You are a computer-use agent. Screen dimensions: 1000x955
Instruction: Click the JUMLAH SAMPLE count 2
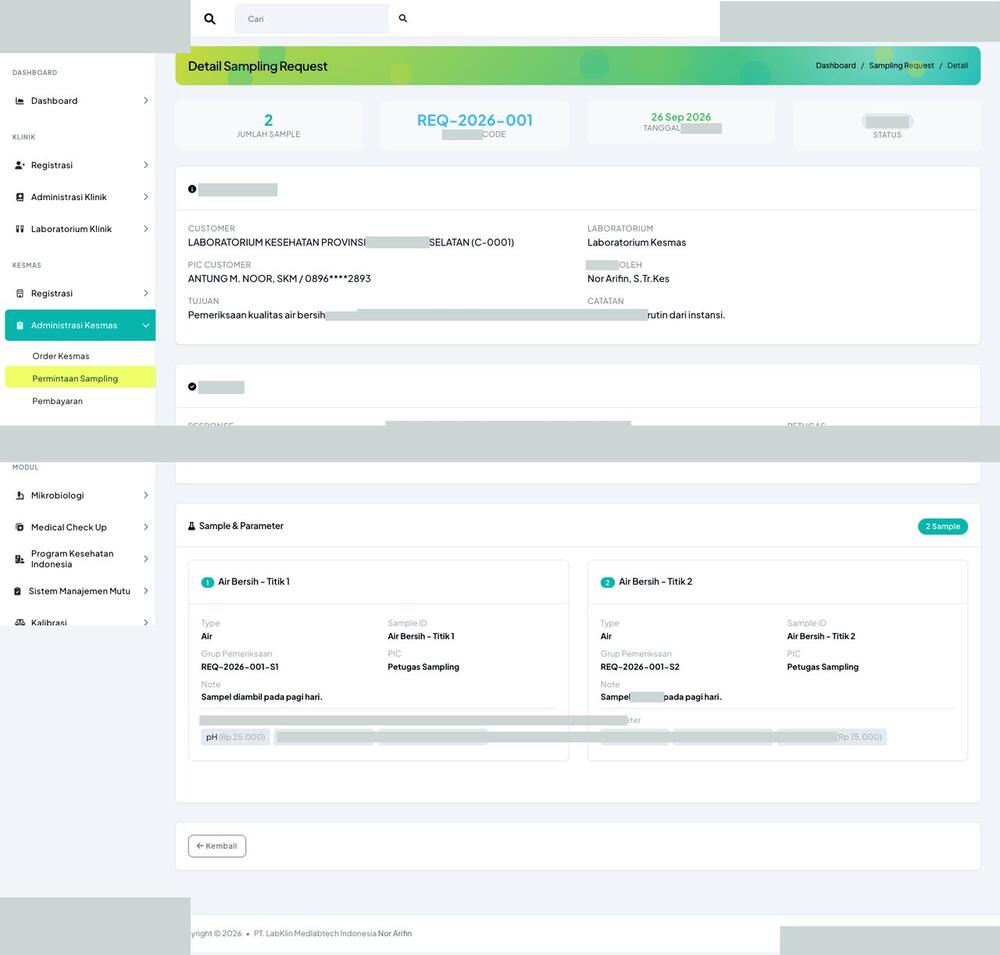coord(268,120)
